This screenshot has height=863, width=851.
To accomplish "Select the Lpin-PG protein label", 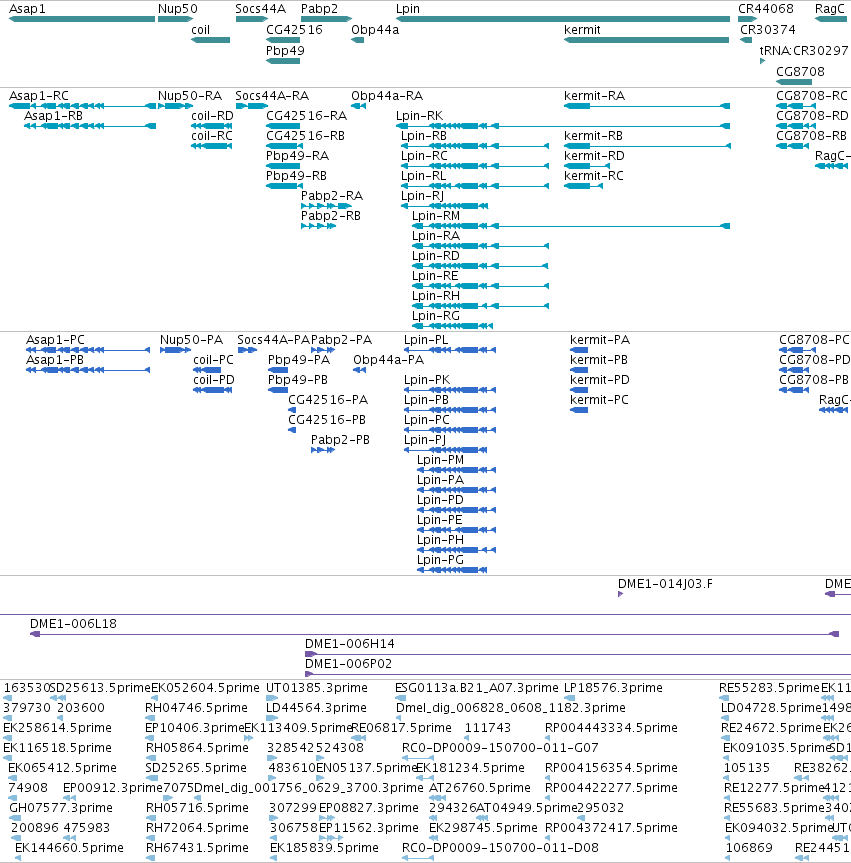I will tap(440, 560).
